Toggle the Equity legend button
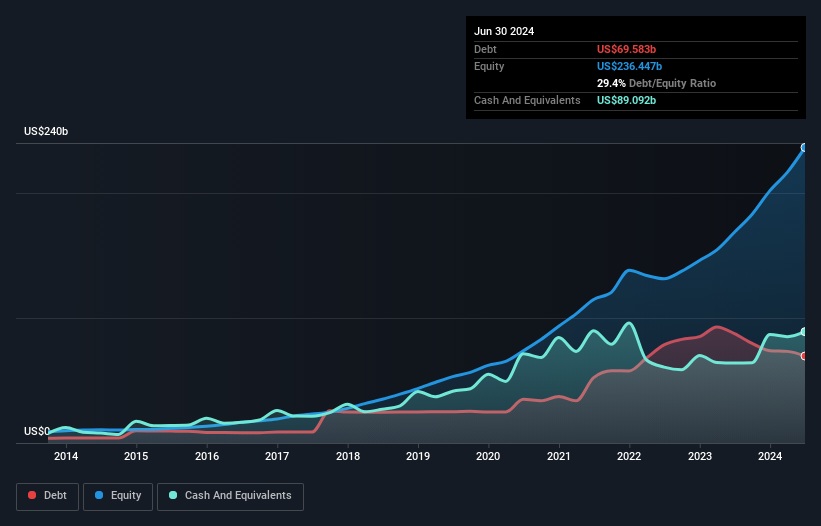The image size is (821, 526). [118, 496]
